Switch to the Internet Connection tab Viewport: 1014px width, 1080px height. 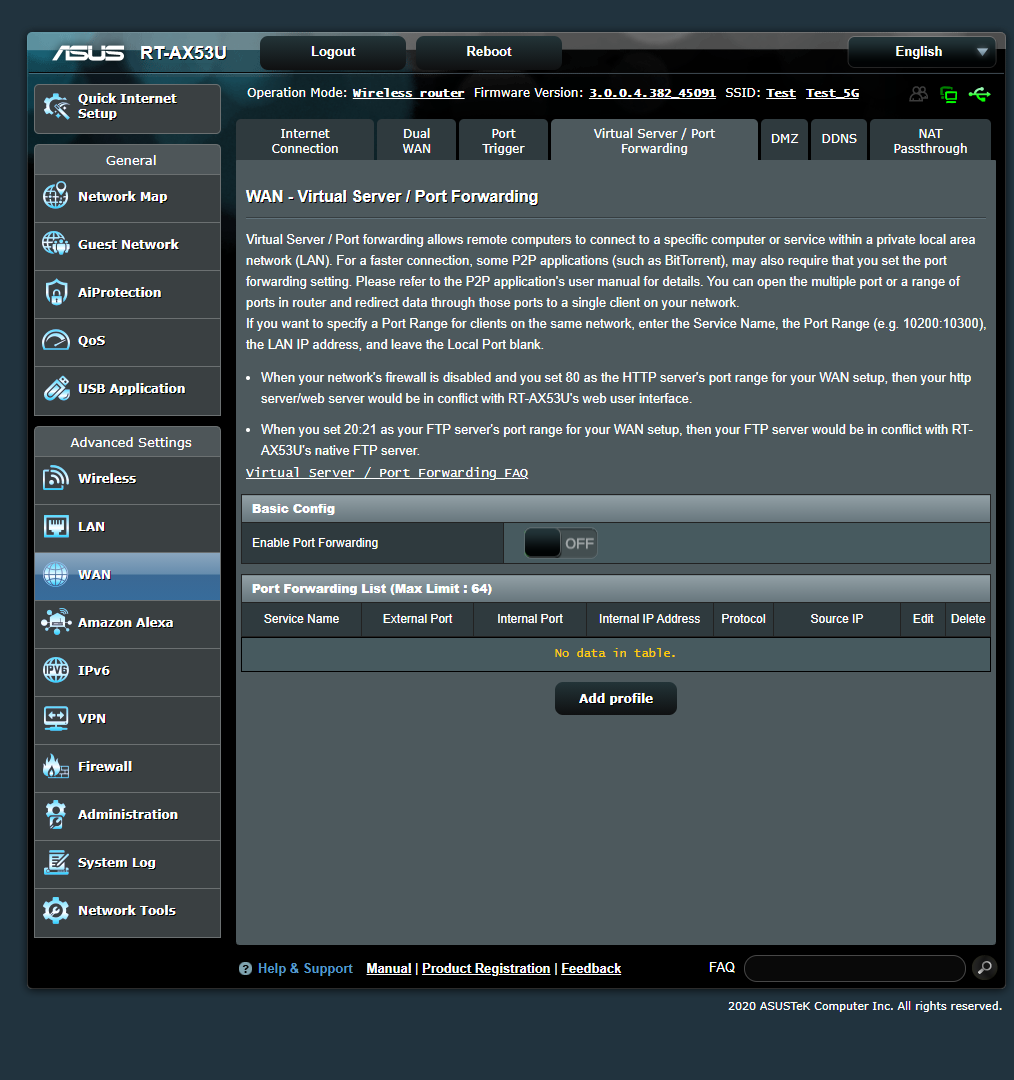coord(305,141)
